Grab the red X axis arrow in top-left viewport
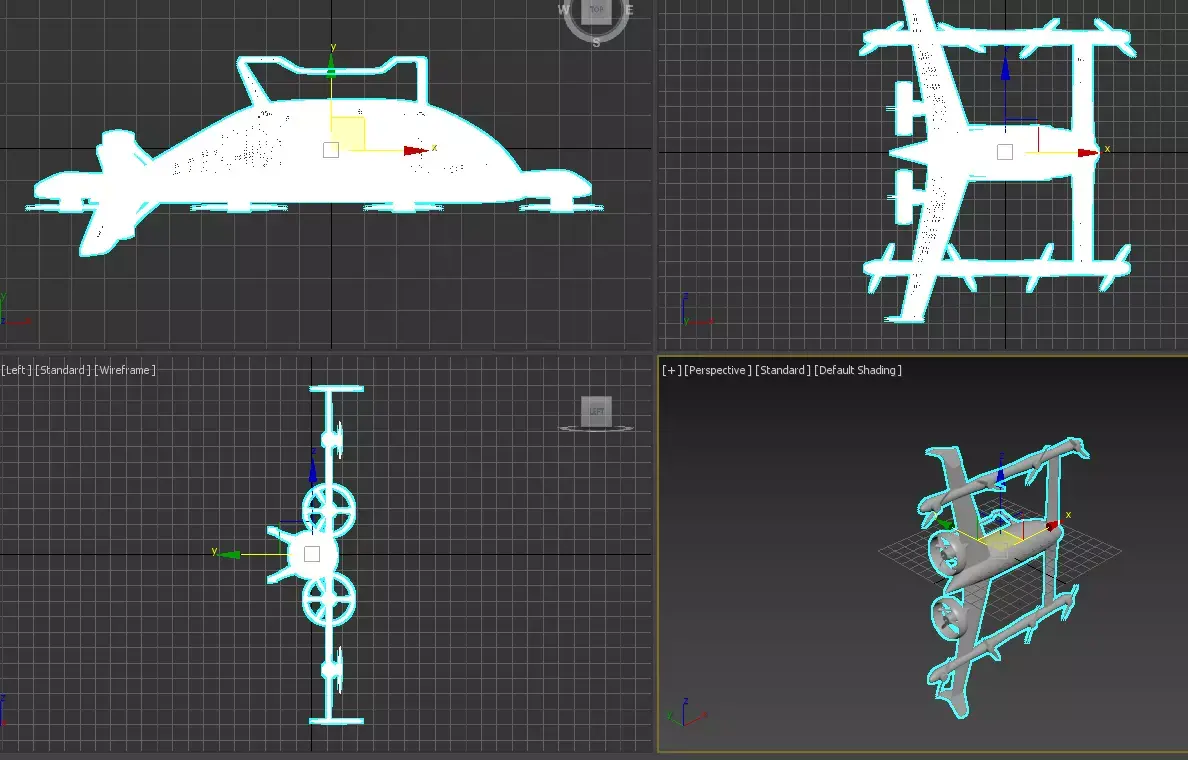 [416, 150]
